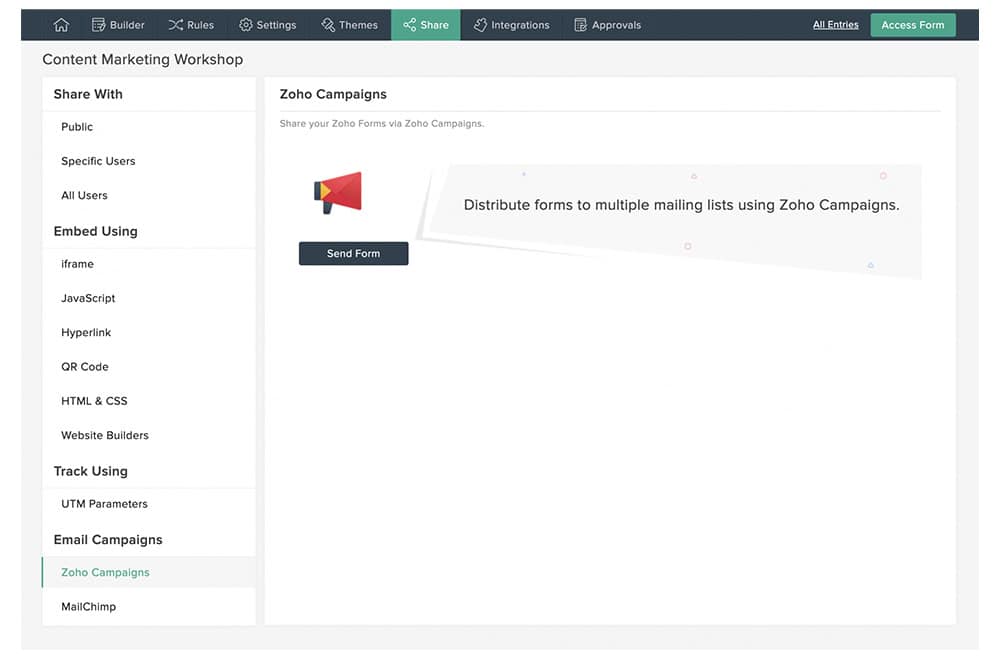The image size is (1000, 658).
Task: Click the Embed Using section heading
Action: pyautogui.click(x=96, y=231)
